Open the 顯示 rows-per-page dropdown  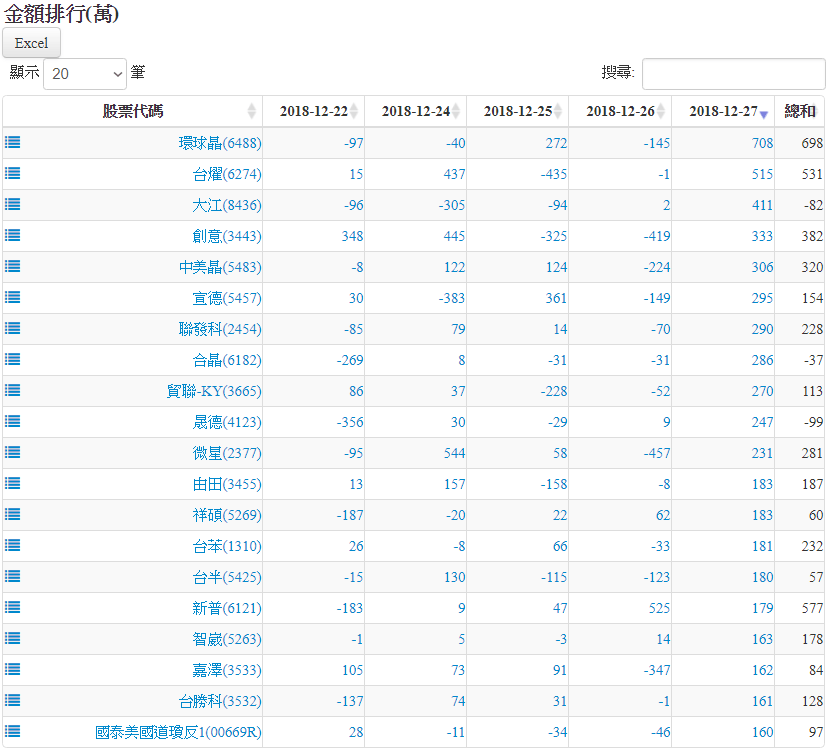point(85,73)
